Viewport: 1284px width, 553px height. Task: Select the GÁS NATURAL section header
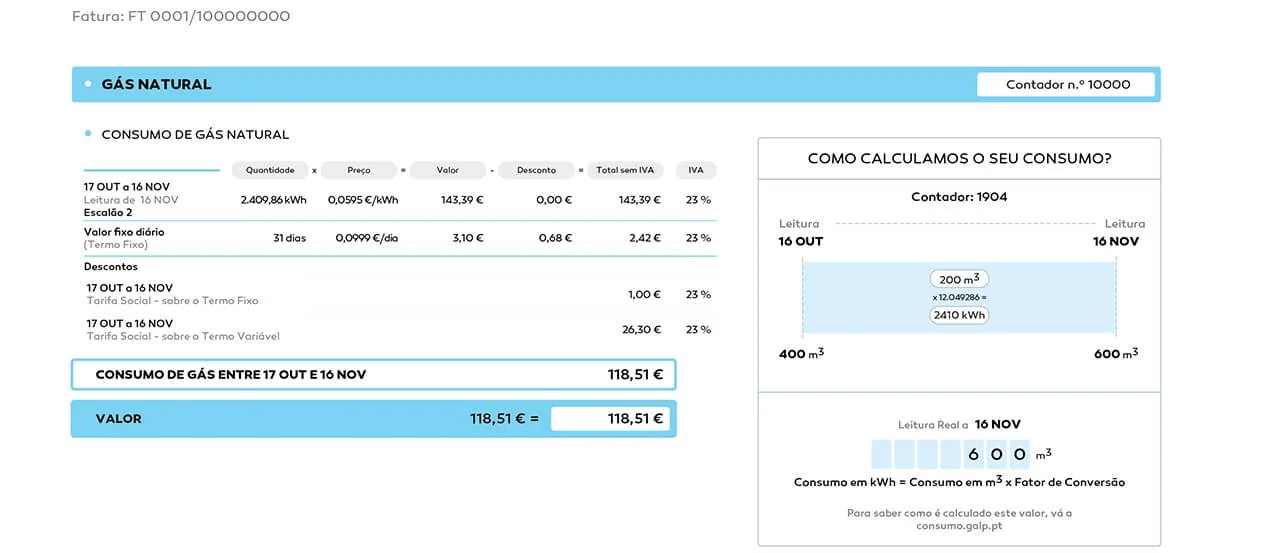[x=616, y=85]
